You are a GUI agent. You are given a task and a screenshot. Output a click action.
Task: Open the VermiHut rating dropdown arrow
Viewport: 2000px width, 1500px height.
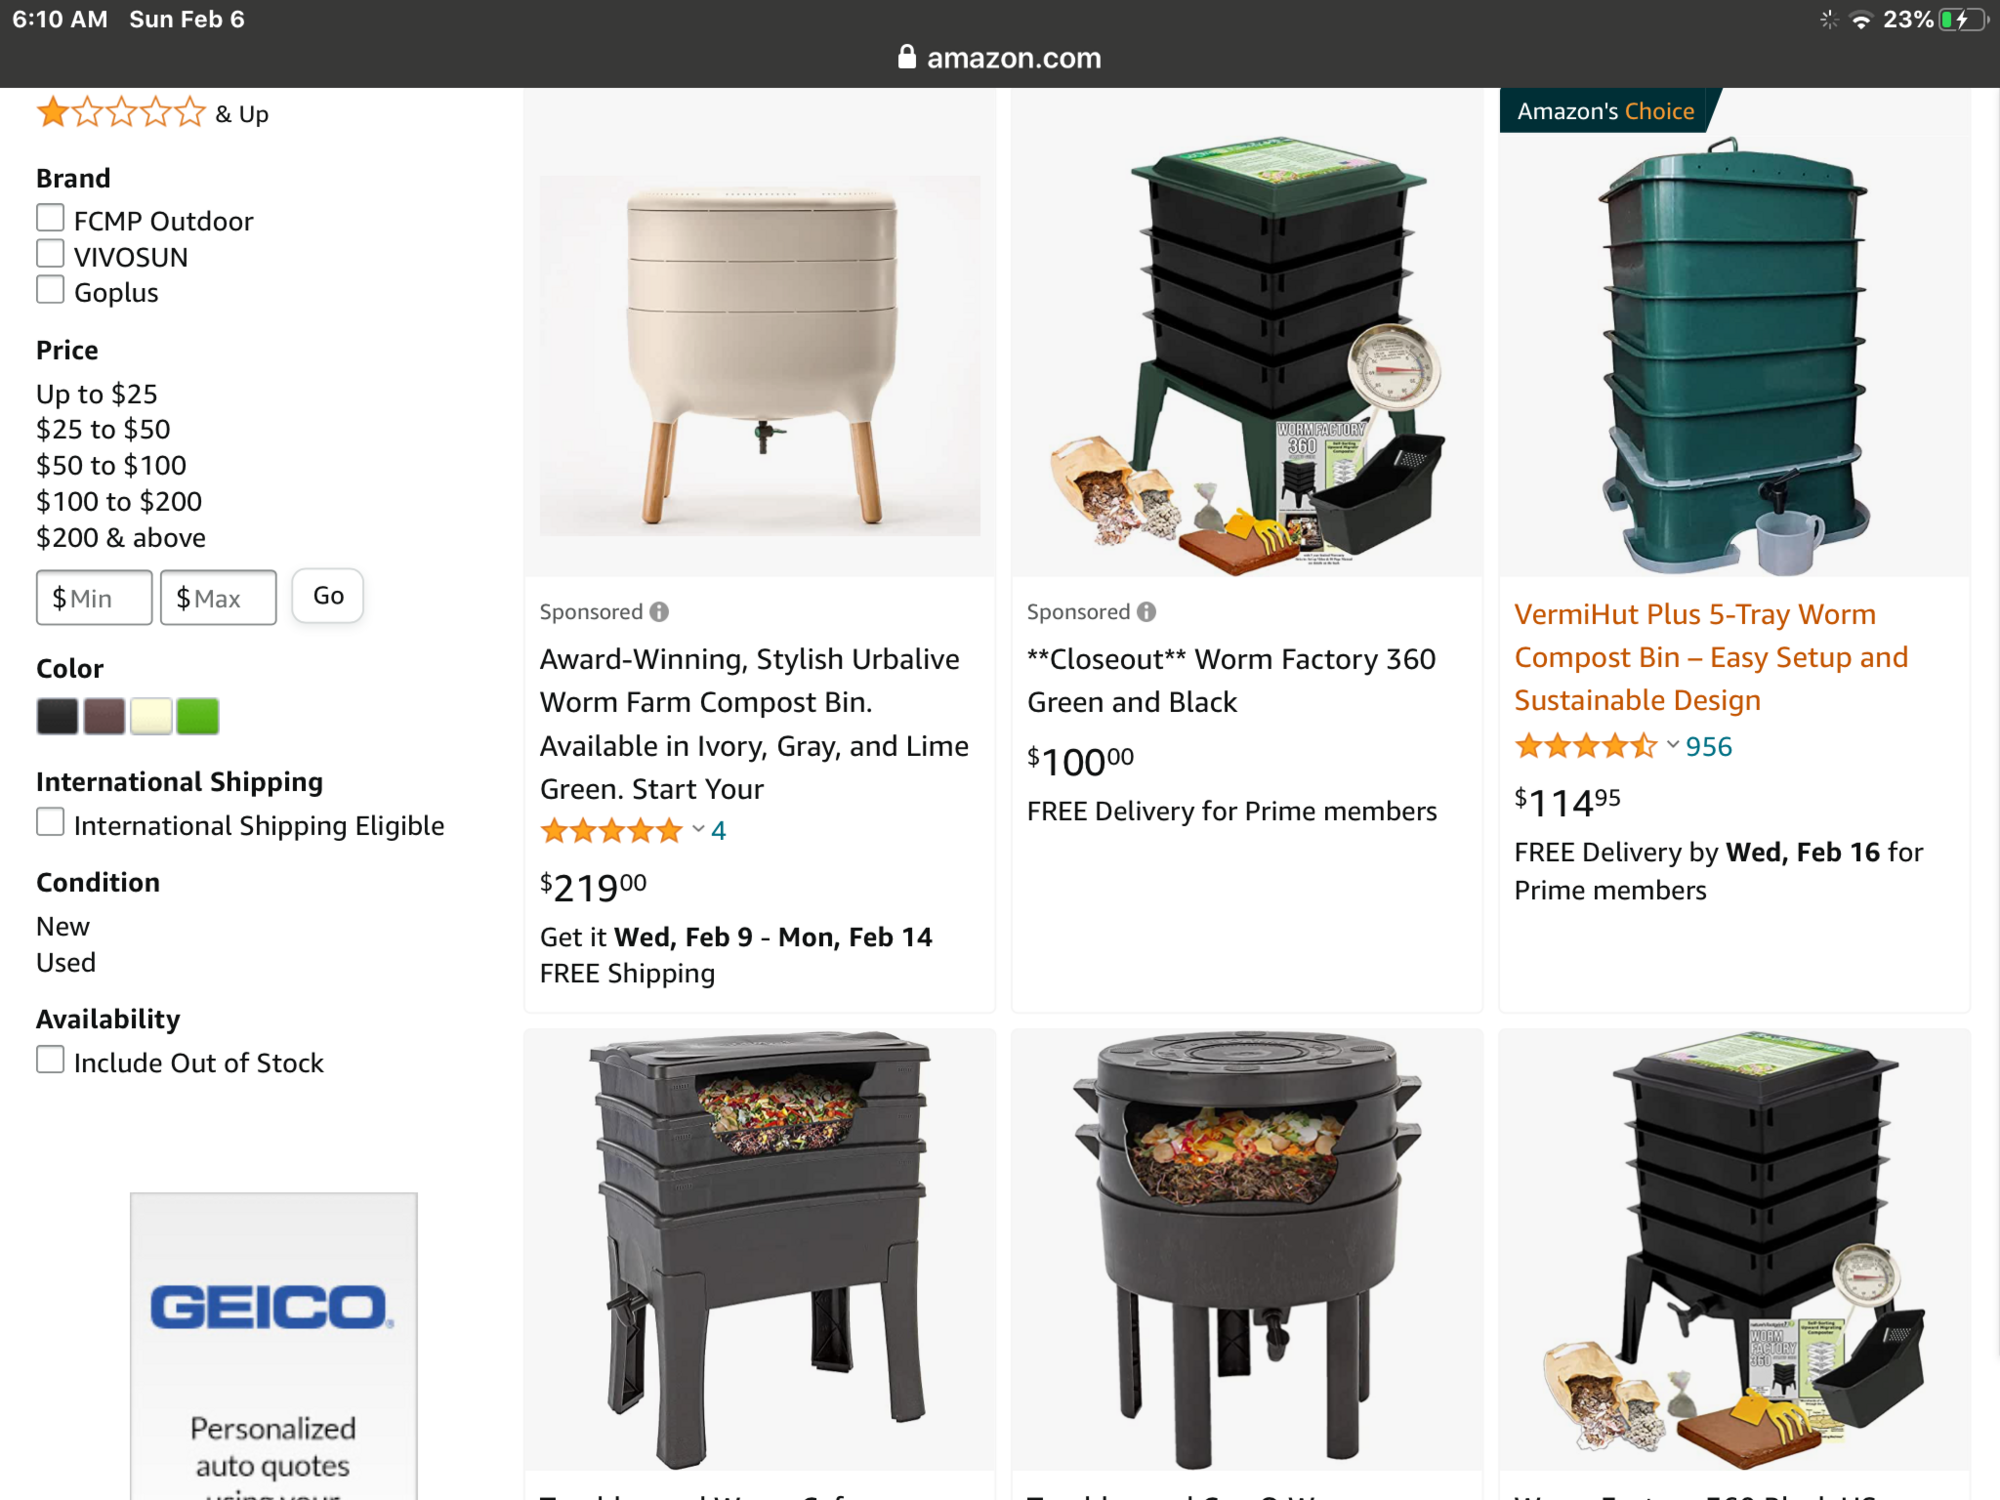coord(1672,746)
